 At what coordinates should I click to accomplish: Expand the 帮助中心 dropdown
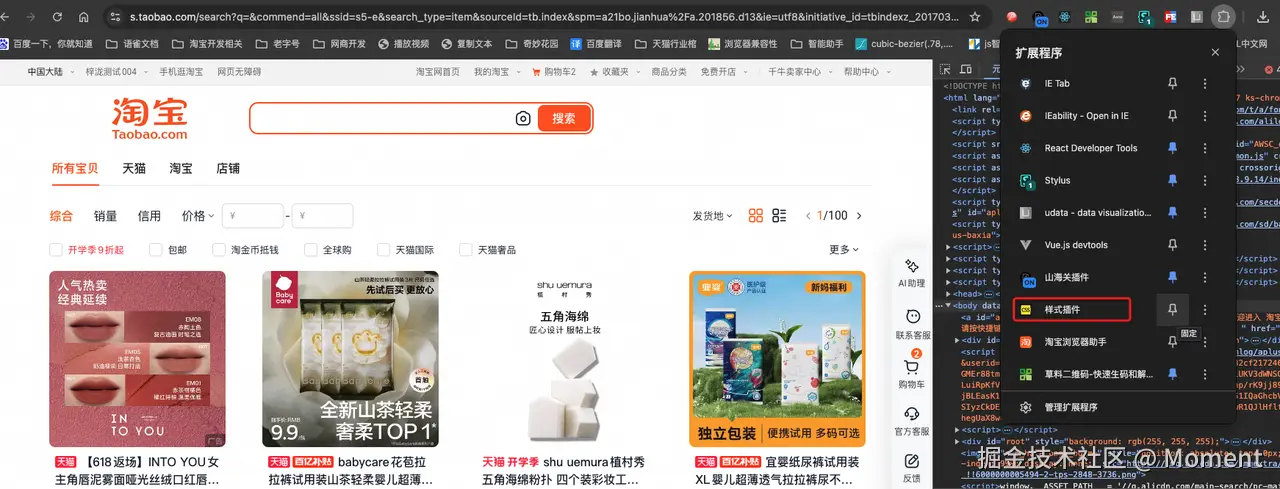click(x=866, y=72)
